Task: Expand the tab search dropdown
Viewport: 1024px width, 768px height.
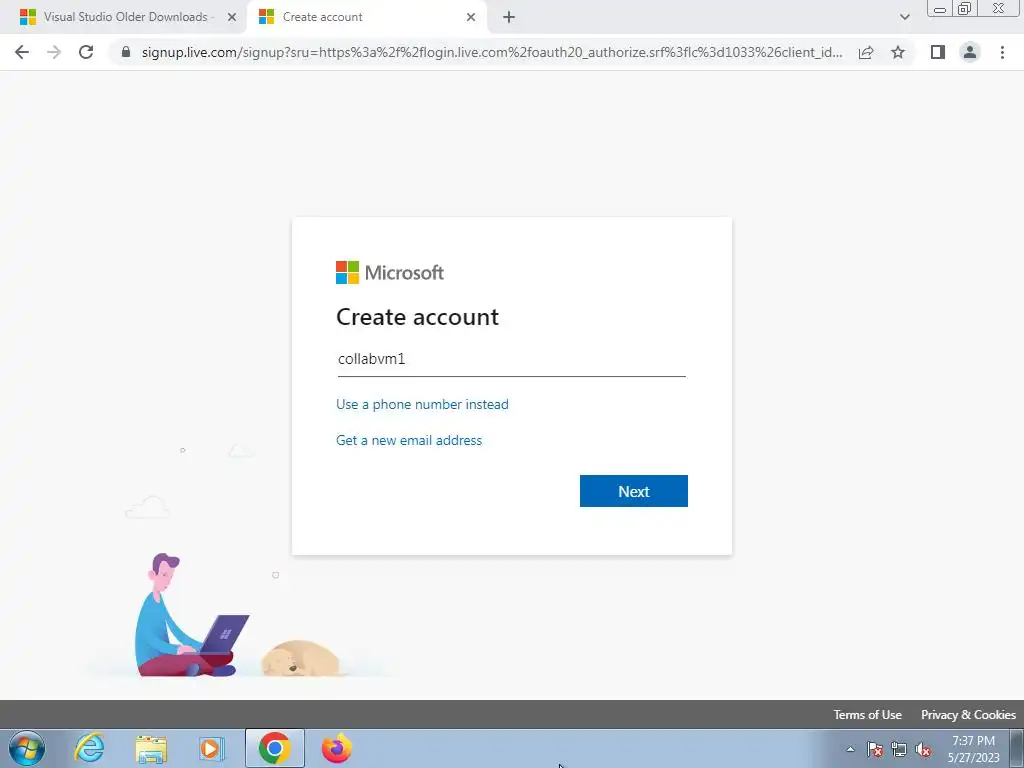Action: click(x=904, y=17)
